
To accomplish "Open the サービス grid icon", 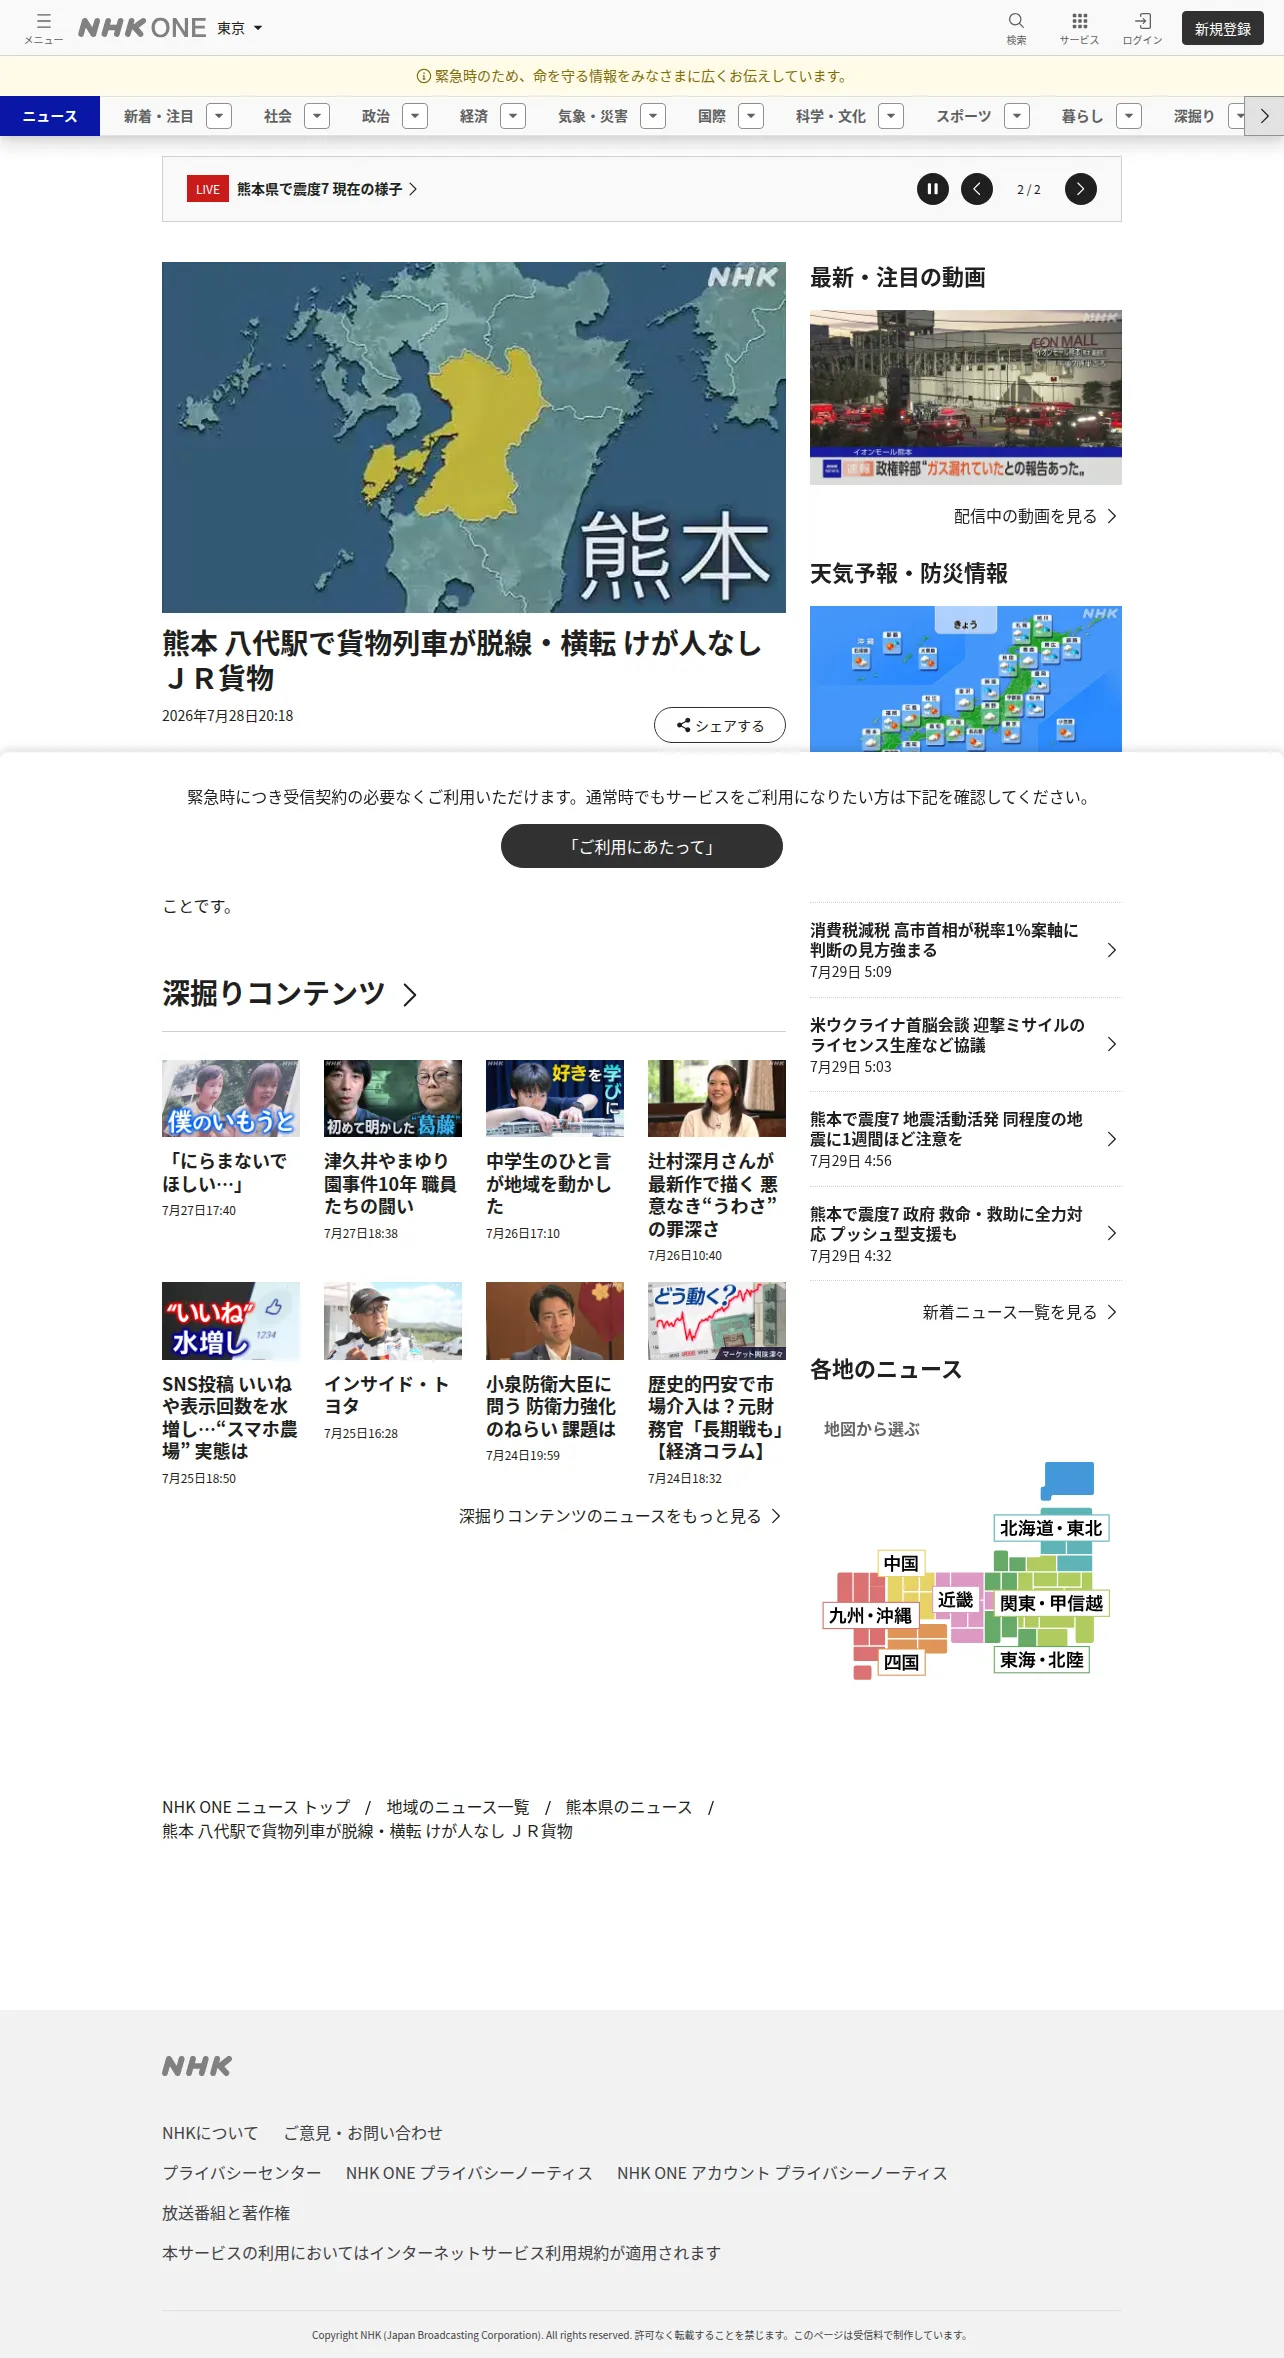I will [x=1079, y=28].
